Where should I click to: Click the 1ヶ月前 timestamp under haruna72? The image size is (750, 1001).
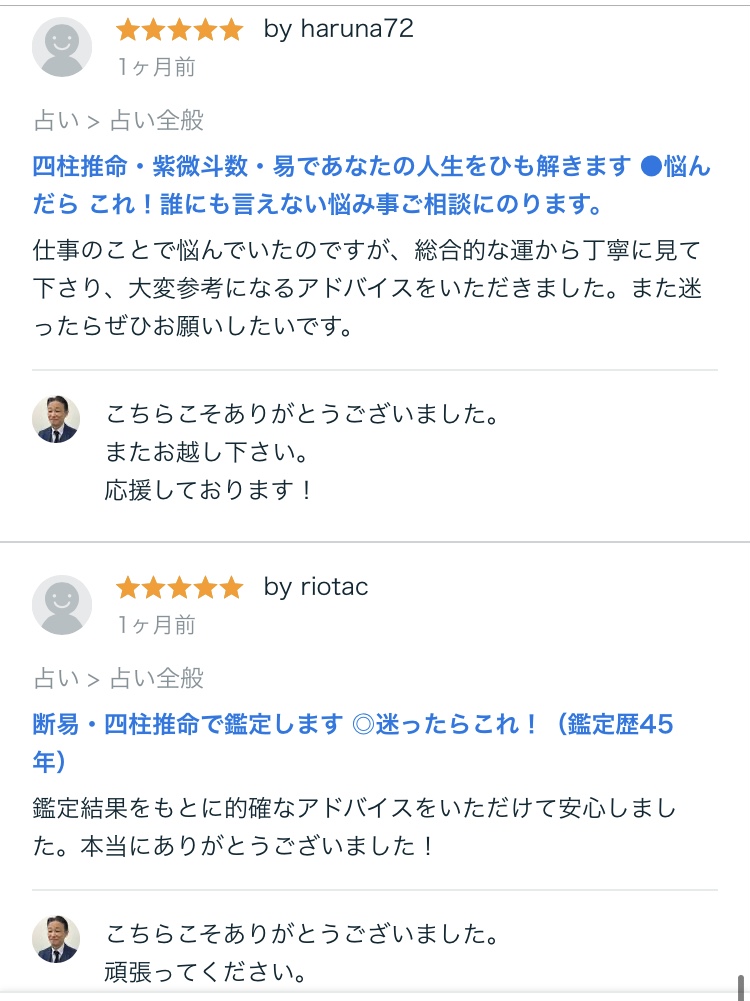tap(156, 68)
